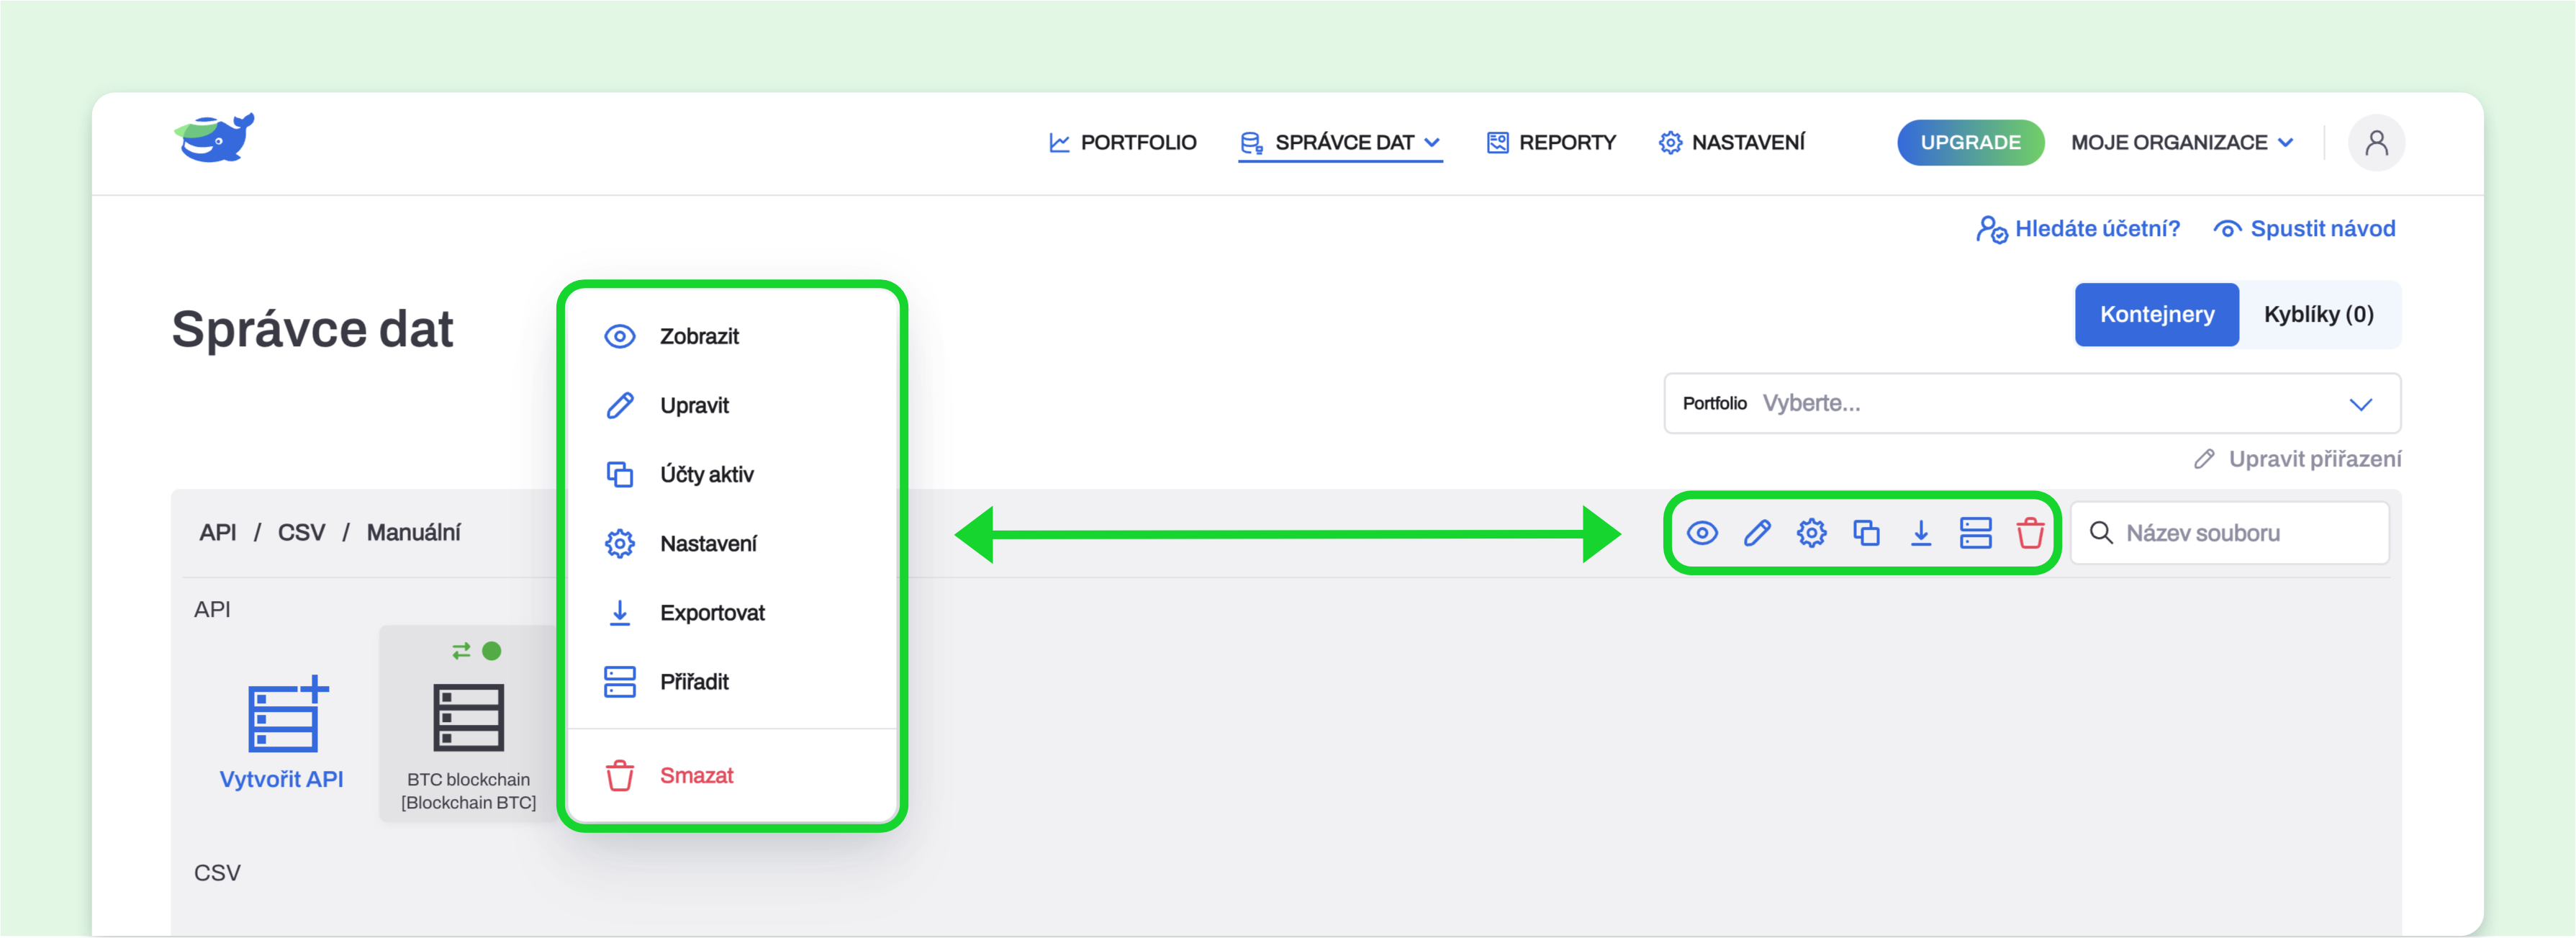Image resolution: width=2576 pixels, height=938 pixels.
Task: Open the Spustit návod link
Action: [x=2304, y=229]
